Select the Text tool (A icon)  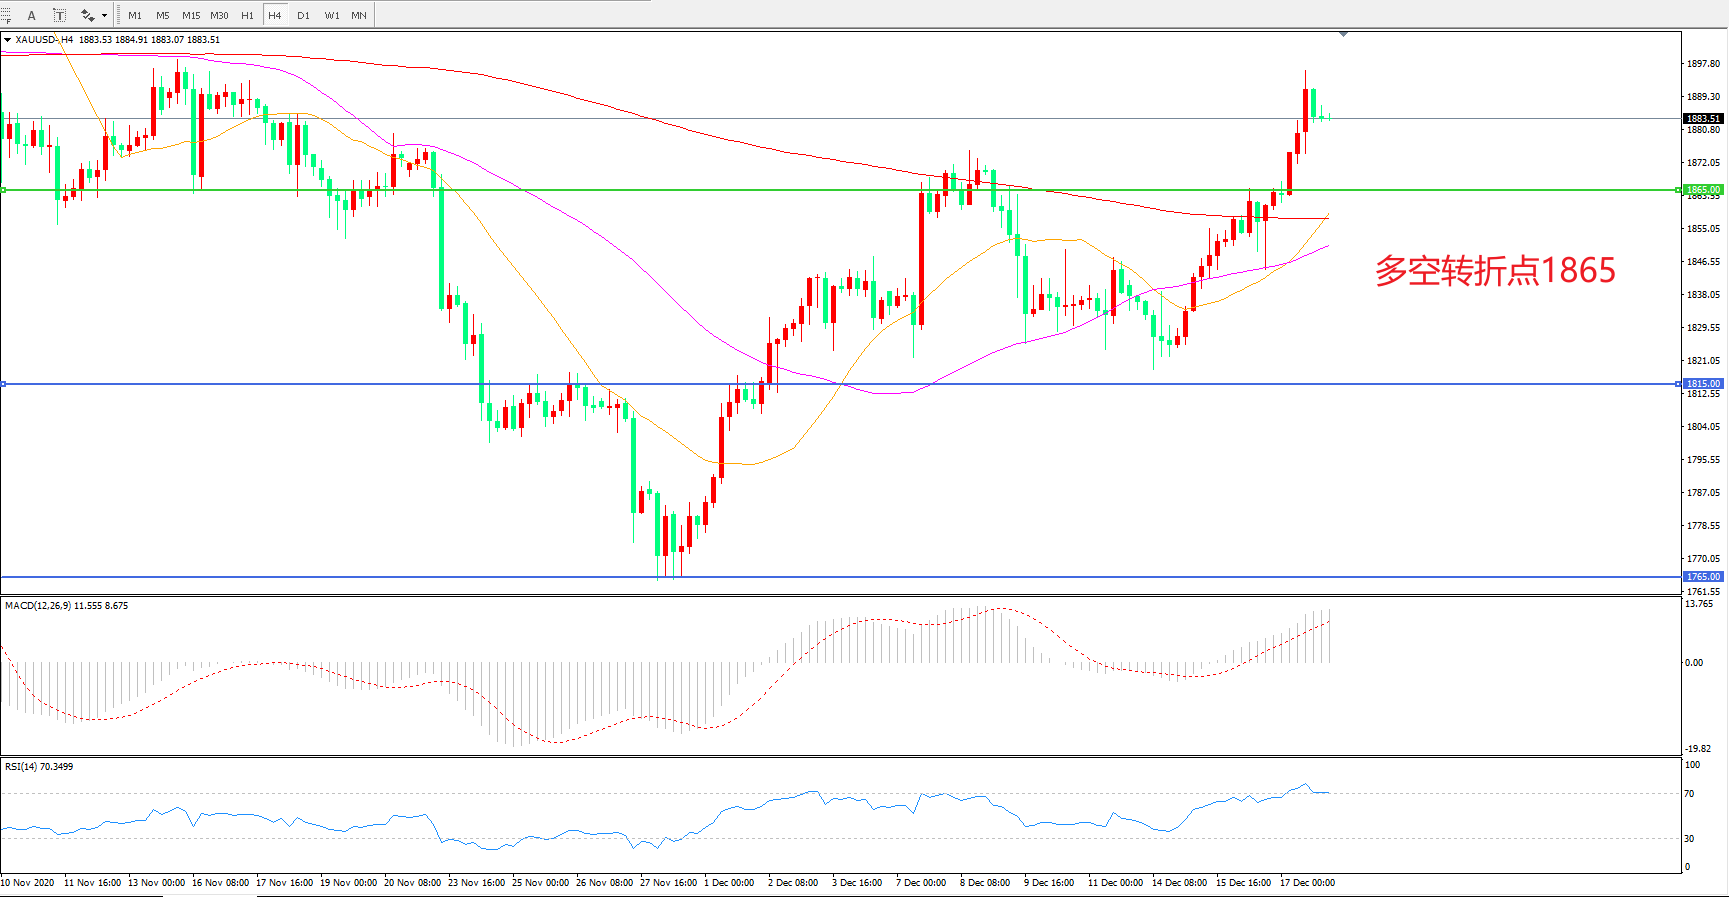pyautogui.click(x=31, y=15)
